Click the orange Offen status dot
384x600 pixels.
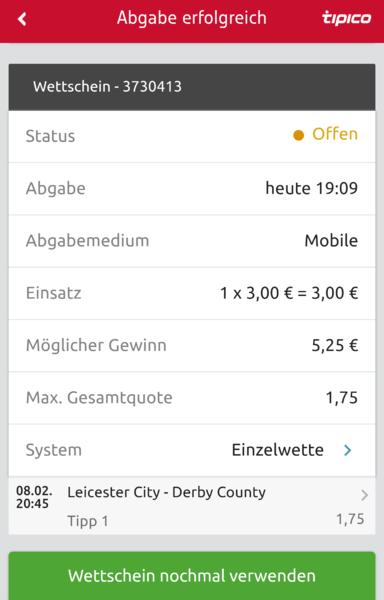point(298,135)
